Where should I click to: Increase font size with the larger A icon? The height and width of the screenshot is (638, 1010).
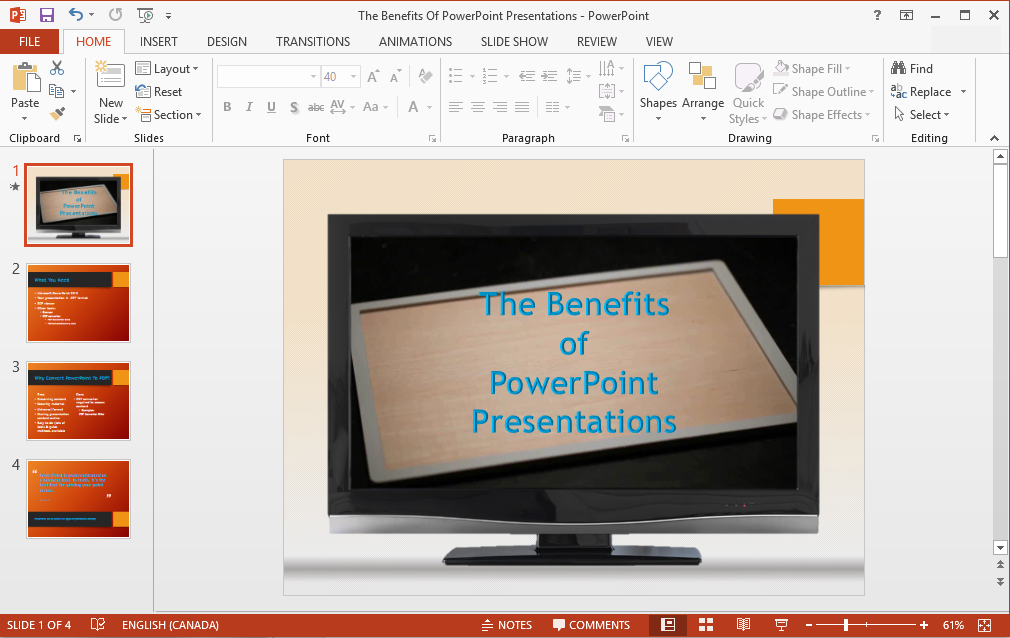tap(373, 77)
